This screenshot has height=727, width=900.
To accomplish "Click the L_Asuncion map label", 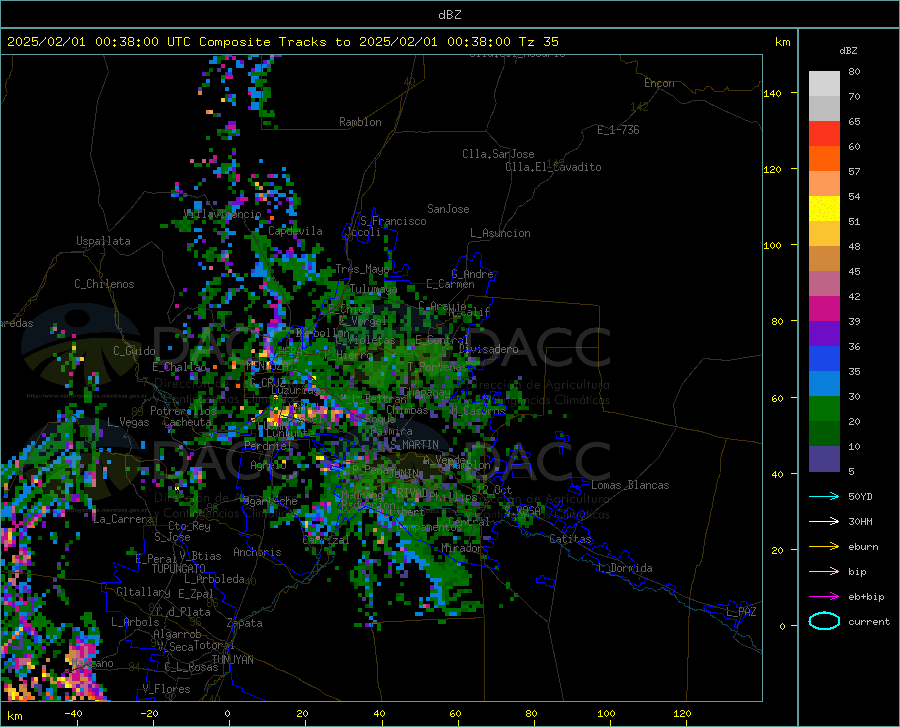I will point(500,233).
